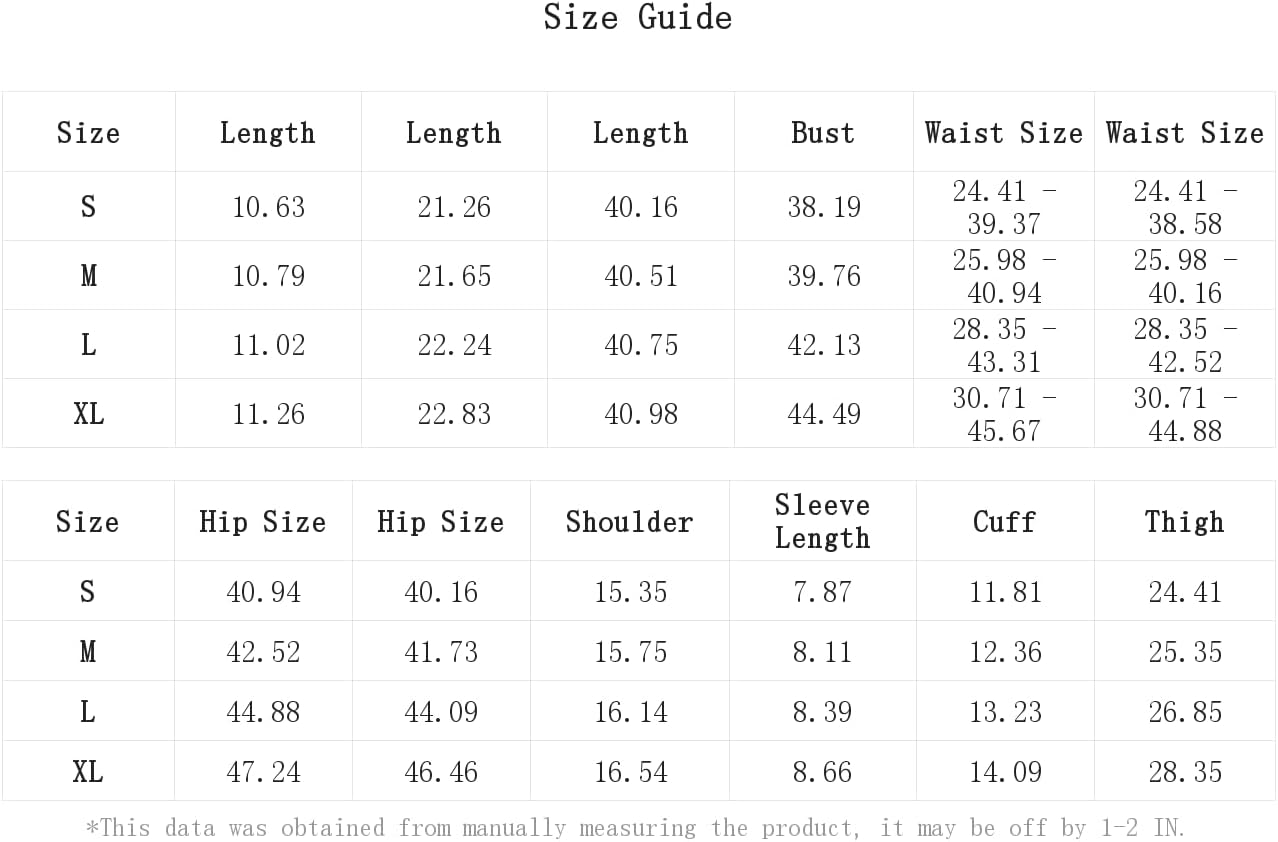The height and width of the screenshot is (842, 1278).
Task: Click the waist range 24.41 - 39.37
Action: 1003,207
